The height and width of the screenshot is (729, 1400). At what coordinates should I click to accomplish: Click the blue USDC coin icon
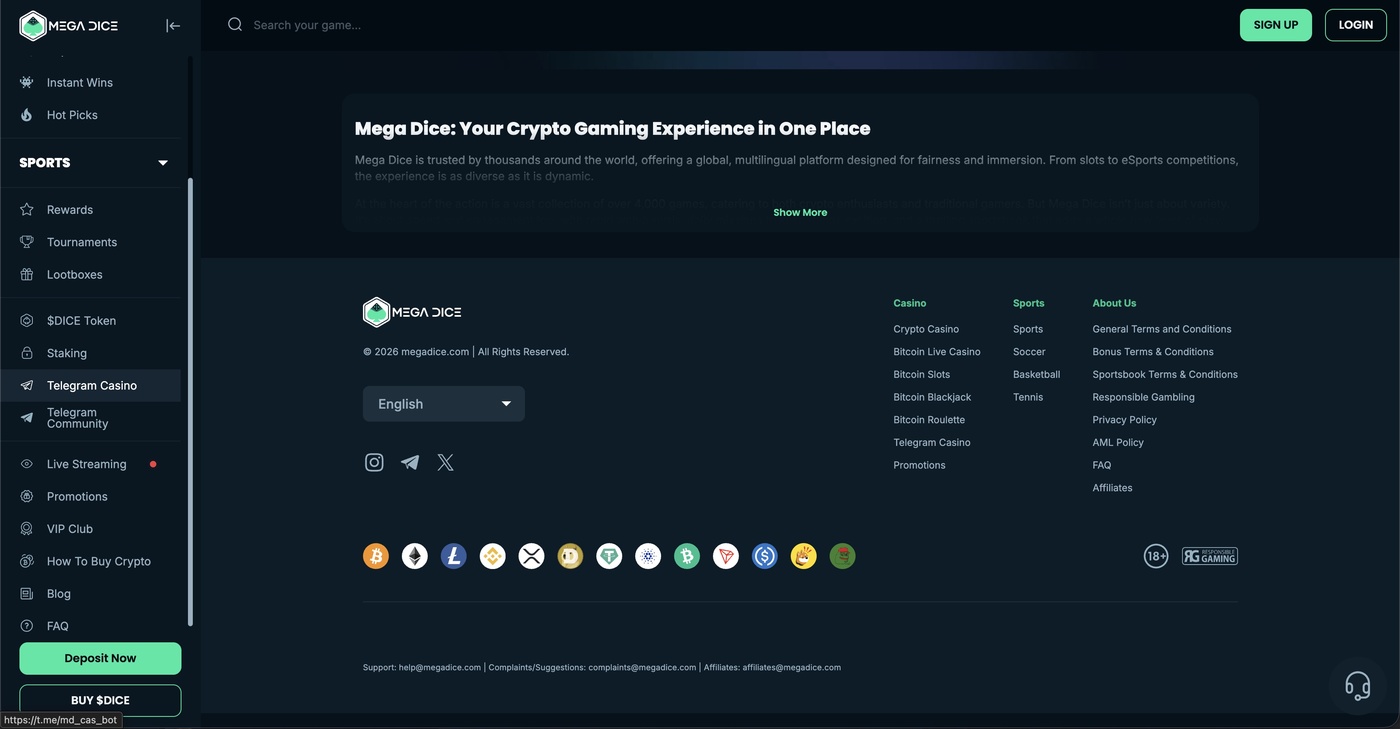click(765, 556)
